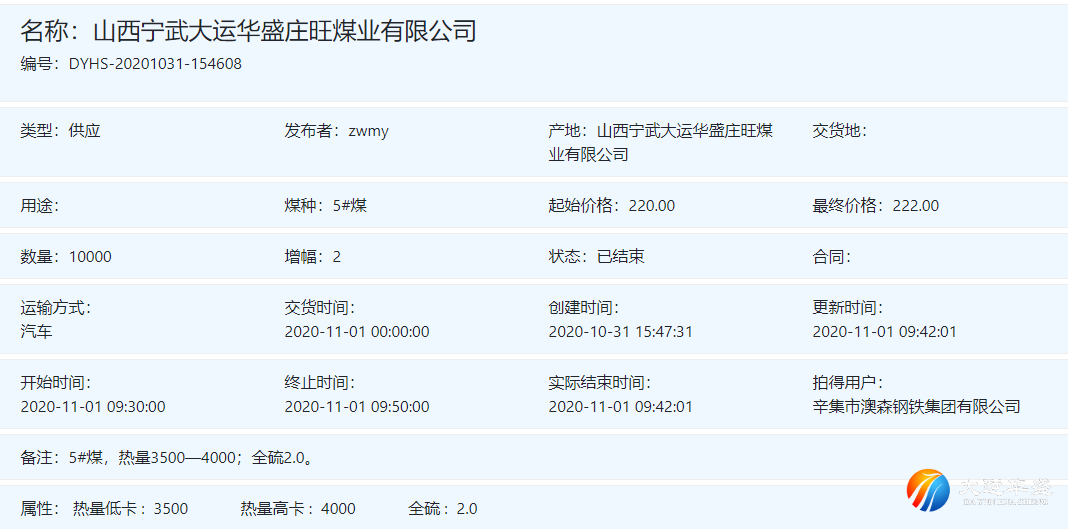Select the listing number DYHS-20201031-154608
The width and height of the screenshot is (1068, 529).
(155, 64)
